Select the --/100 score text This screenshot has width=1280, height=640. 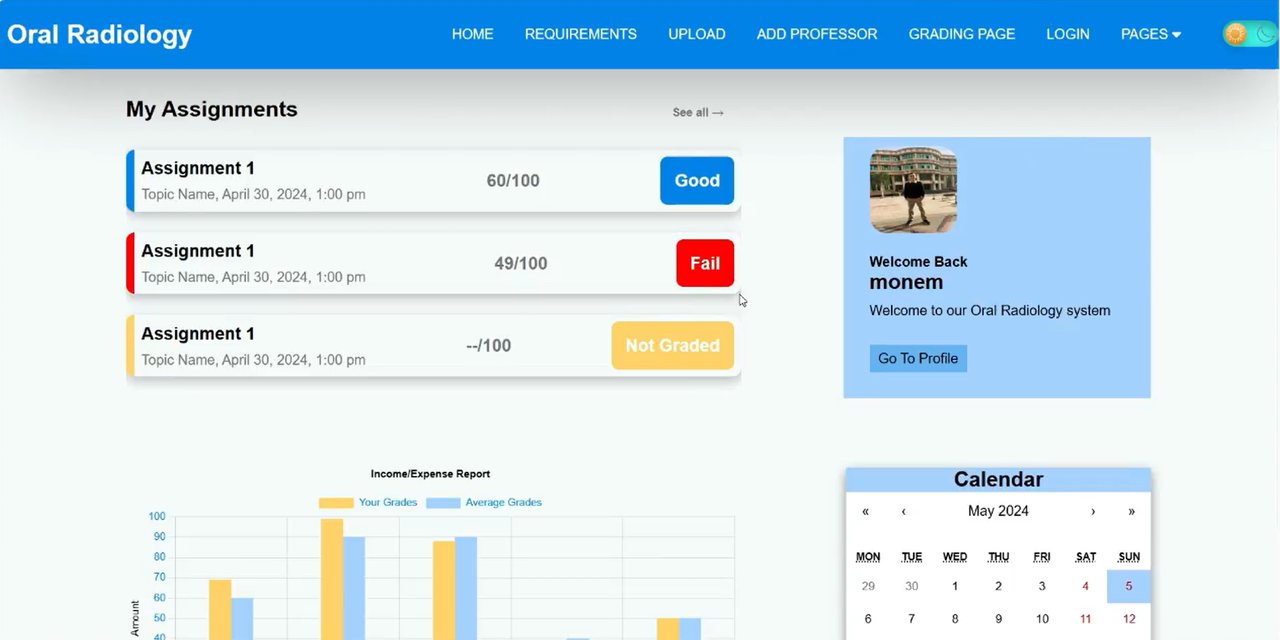point(489,346)
